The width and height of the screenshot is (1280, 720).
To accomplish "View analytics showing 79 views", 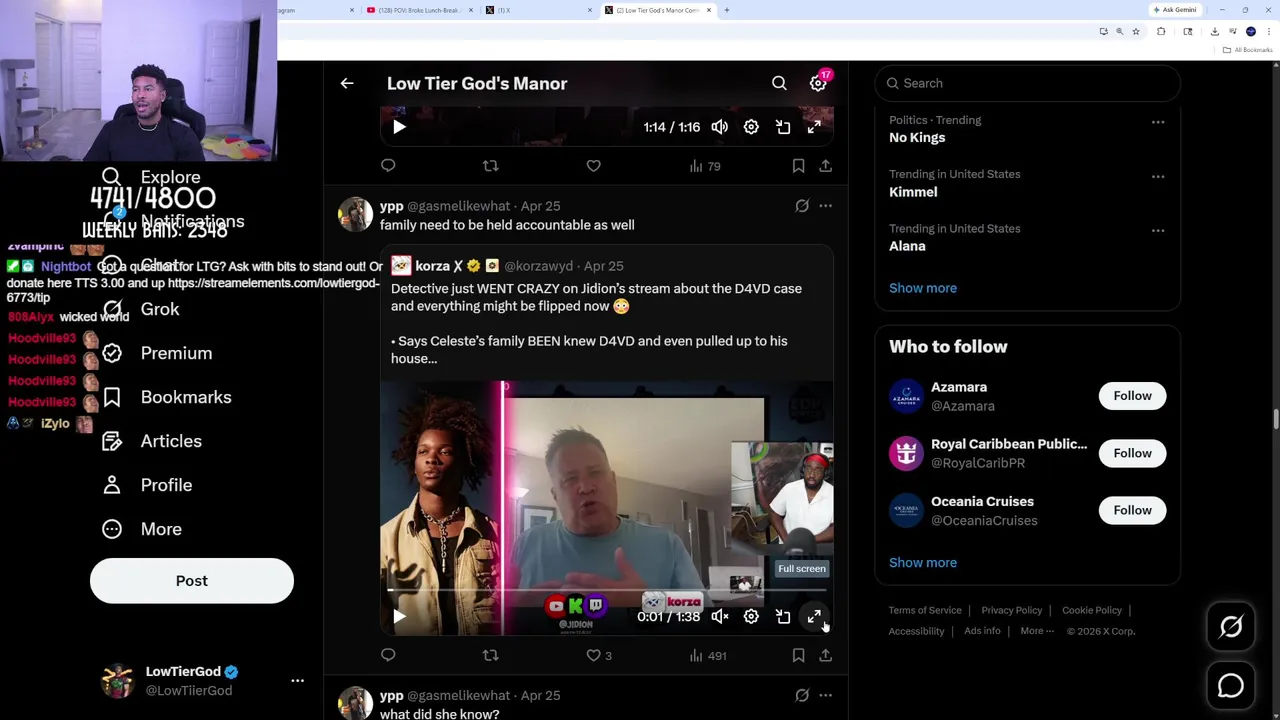I will (x=705, y=166).
